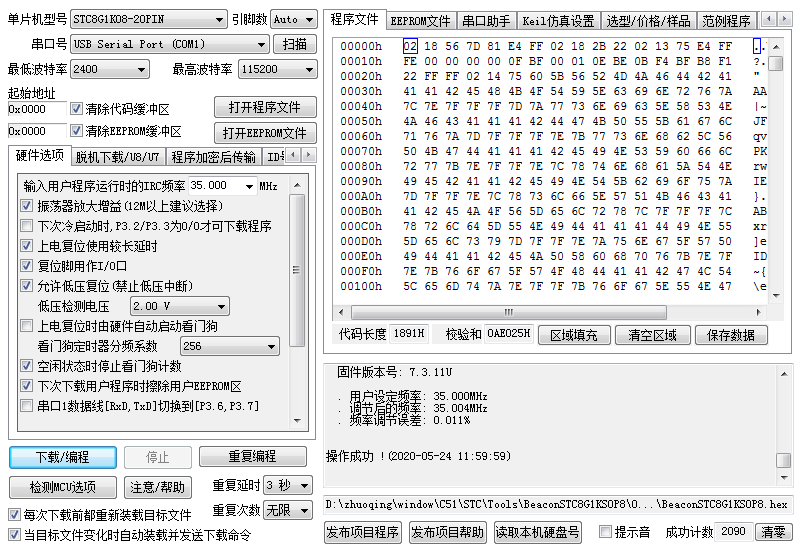Screen dimensions: 796x549
Task: Click the 打开EEPROM文件 button
Action: [265, 133]
